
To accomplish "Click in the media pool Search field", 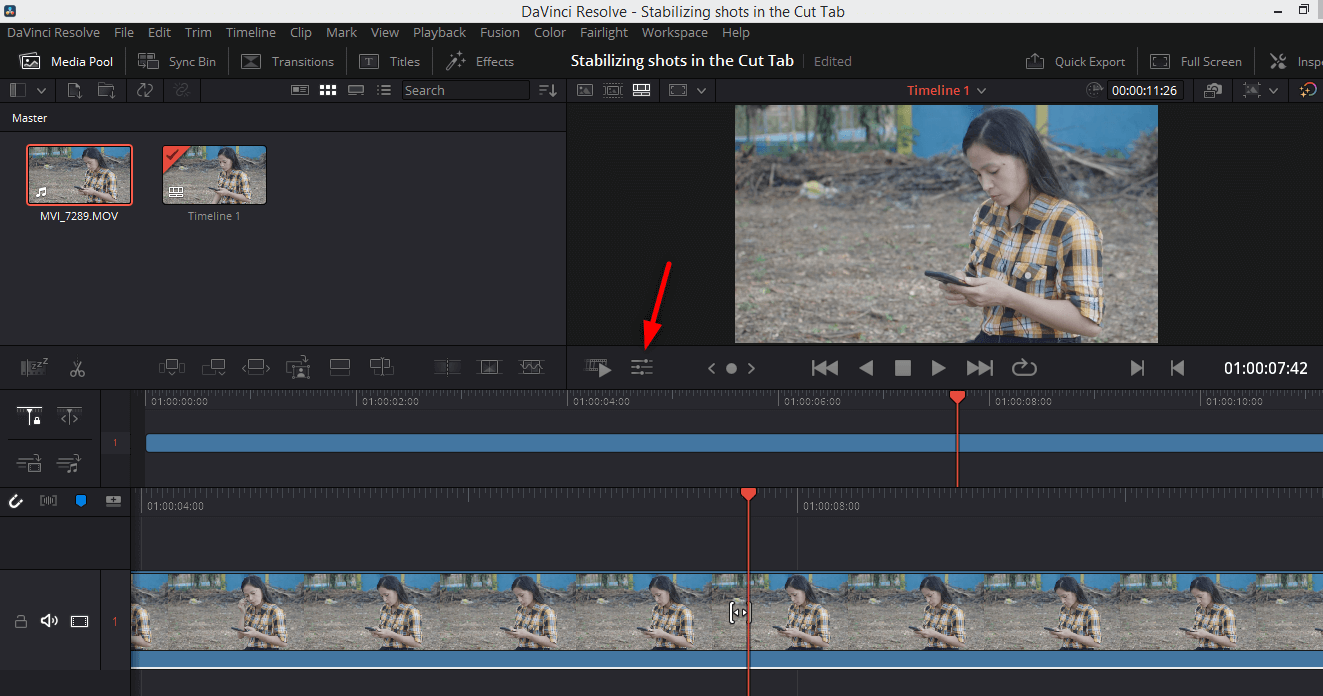I will [x=465, y=90].
